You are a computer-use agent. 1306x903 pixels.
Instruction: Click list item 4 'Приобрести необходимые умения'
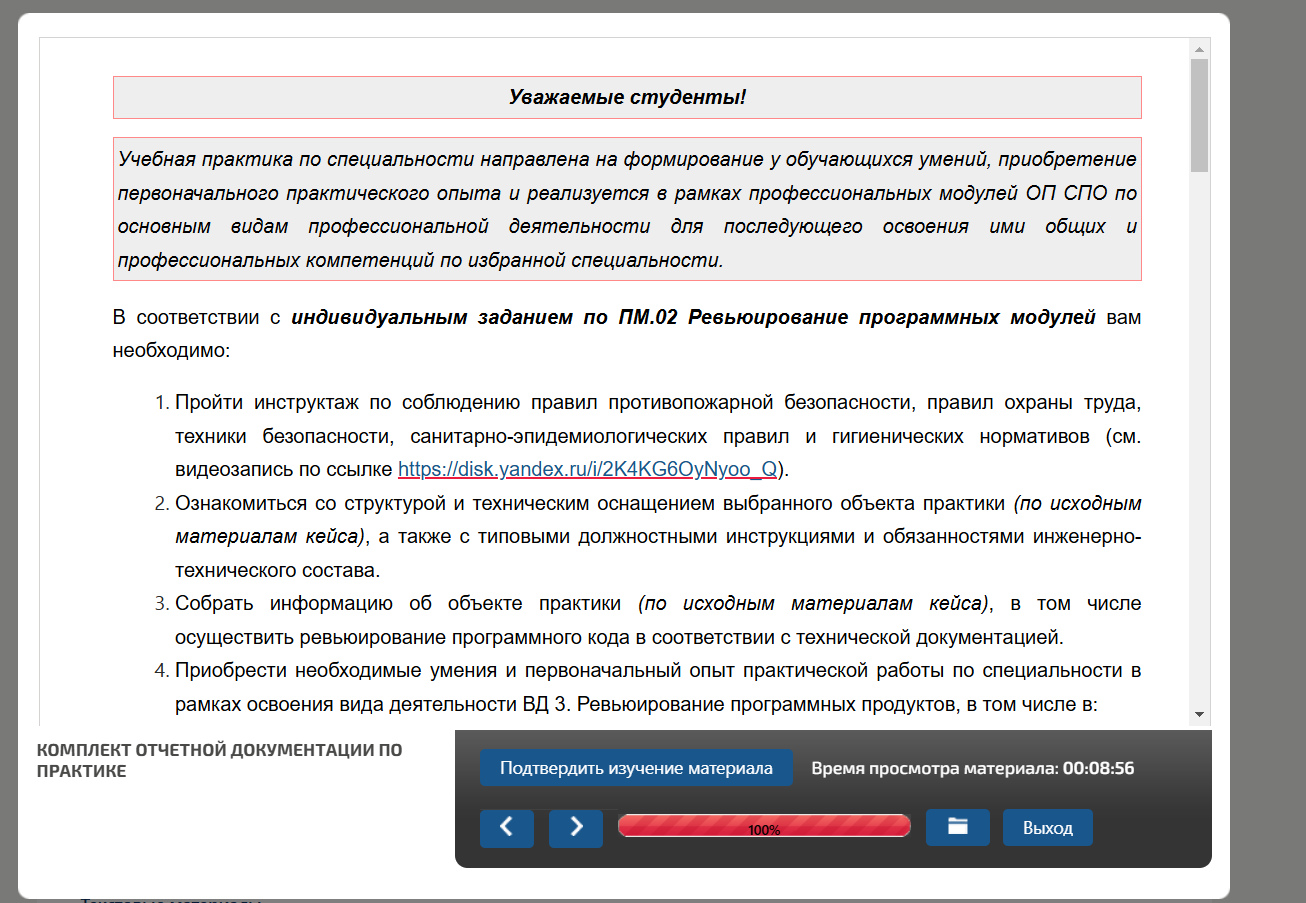657,687
